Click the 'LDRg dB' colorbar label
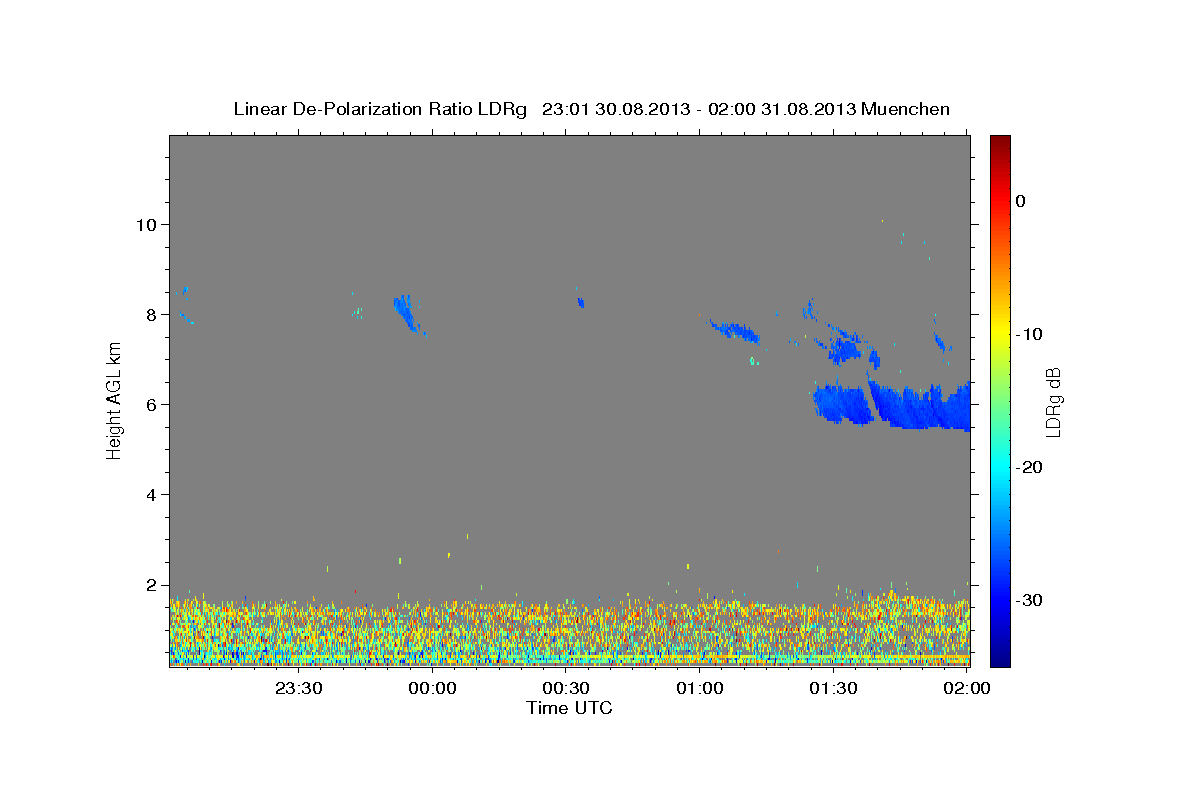Image resolution: width=1200 pixels, height=800 pixels. click(1053, 401)
